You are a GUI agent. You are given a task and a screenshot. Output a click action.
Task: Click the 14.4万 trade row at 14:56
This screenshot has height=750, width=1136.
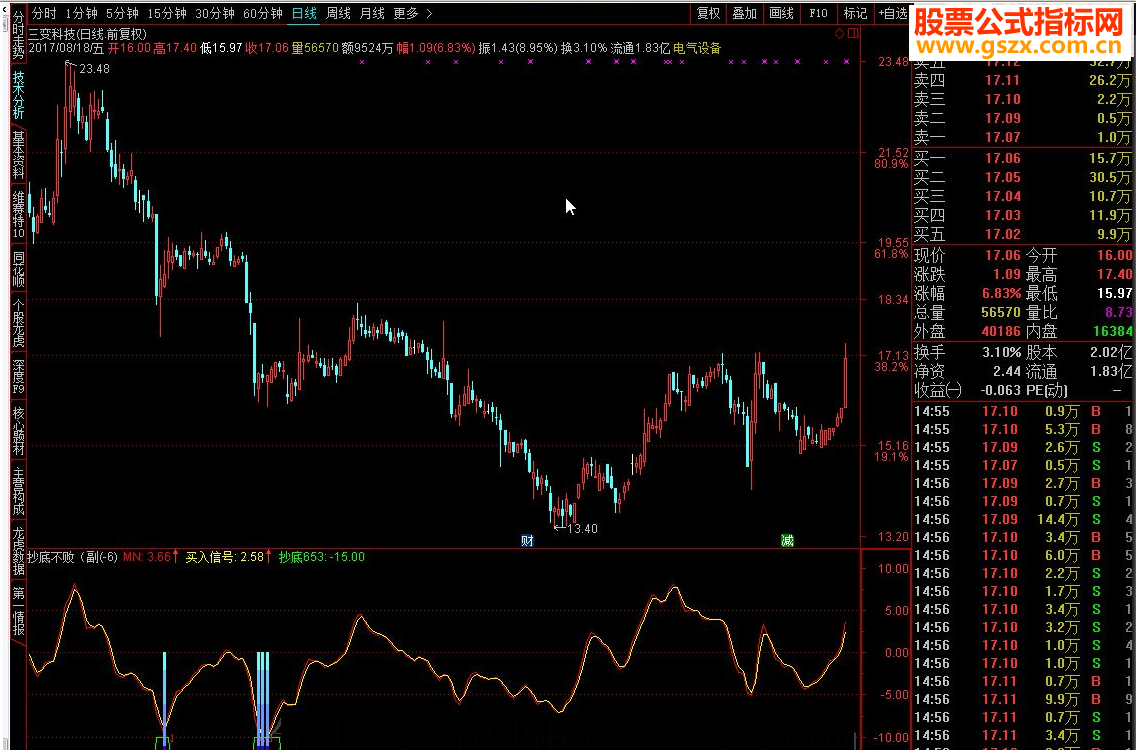pyautogui.click(x=1023, y=520)
